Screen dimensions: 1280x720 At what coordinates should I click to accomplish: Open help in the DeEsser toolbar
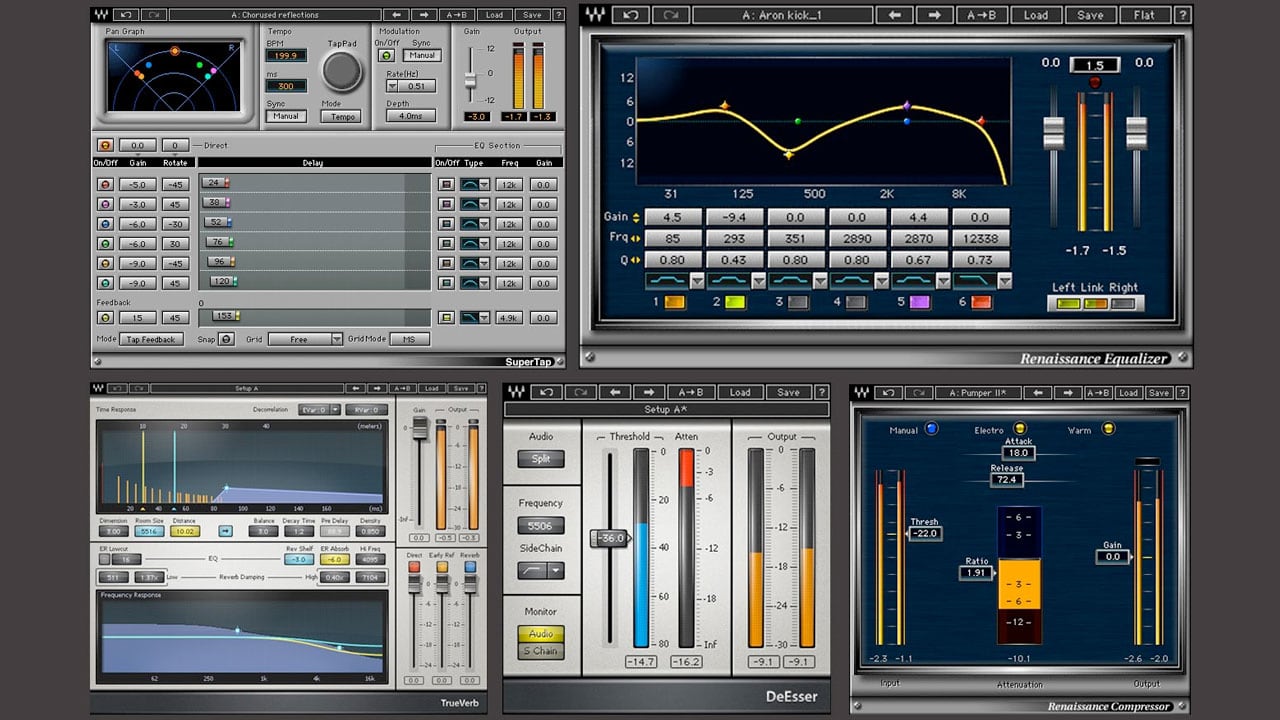coord(822,392)
